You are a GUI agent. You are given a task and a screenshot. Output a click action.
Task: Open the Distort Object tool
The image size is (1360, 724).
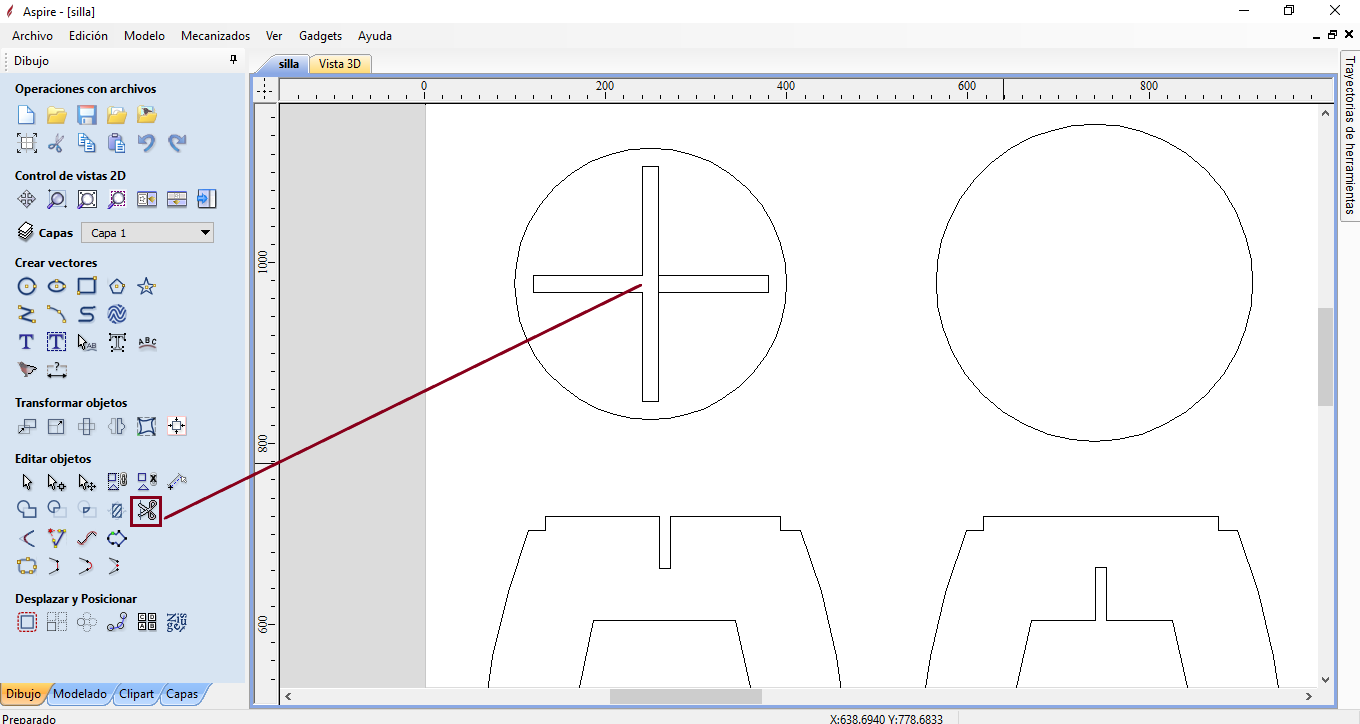(x=147, y=427)
